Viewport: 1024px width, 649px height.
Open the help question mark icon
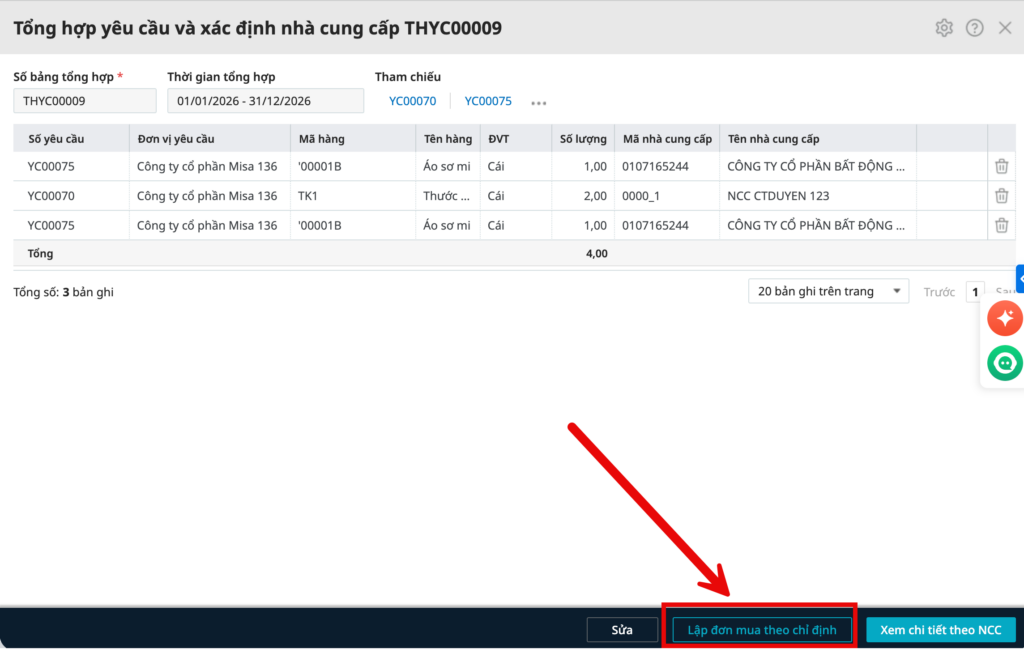974,28
